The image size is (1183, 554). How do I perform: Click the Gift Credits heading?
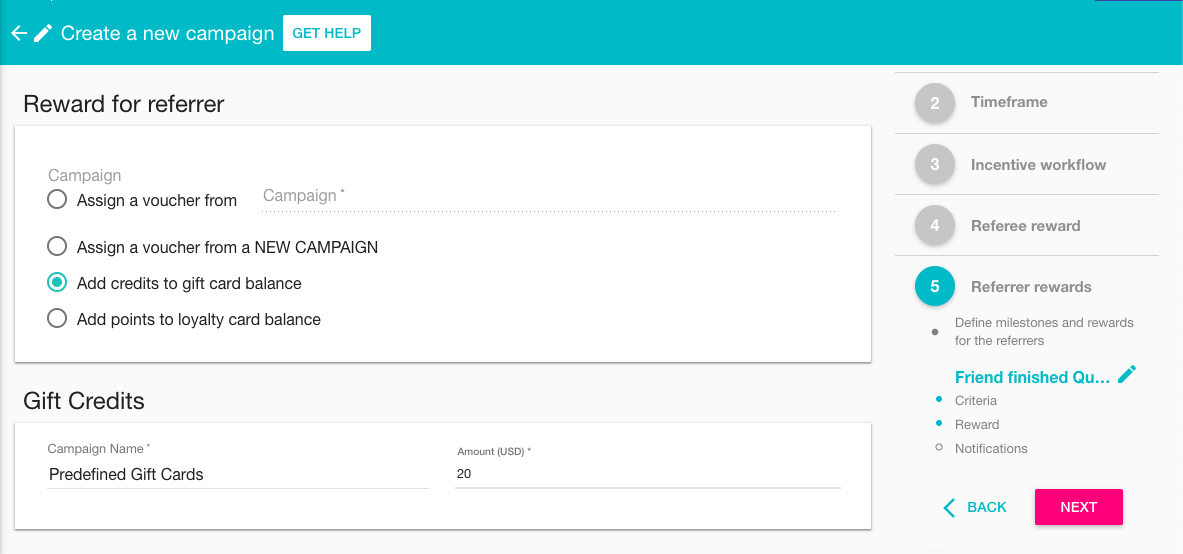tap(84, 400)
